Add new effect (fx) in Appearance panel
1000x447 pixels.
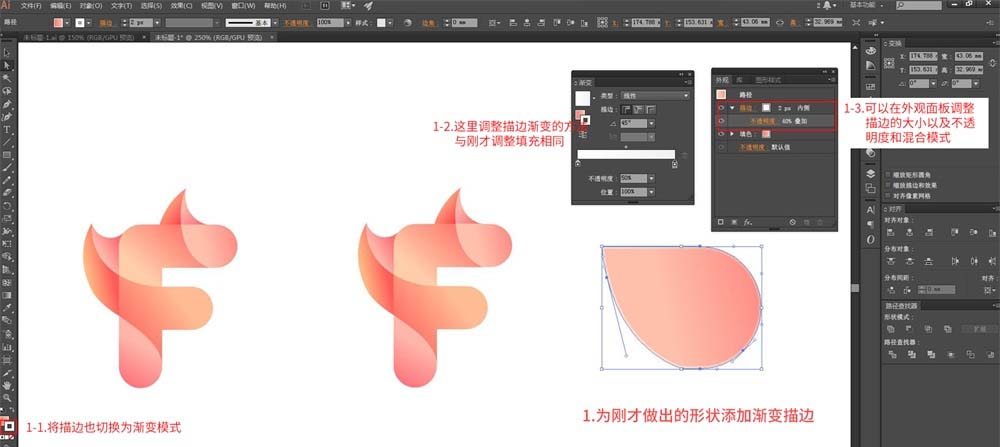pos(747,223)
